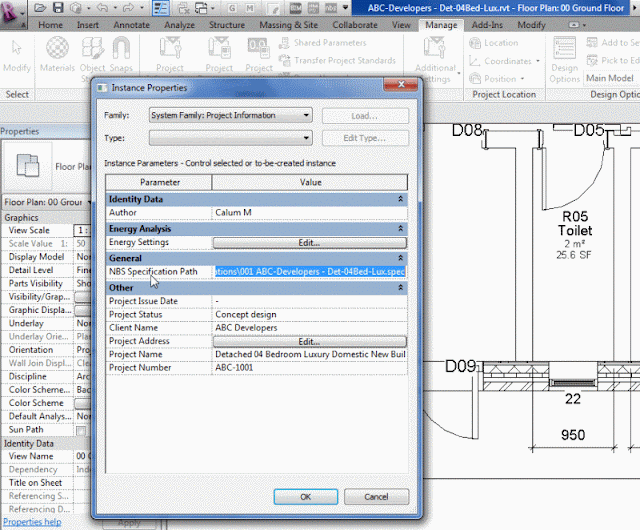Click Transfer Project Standards
Screen dimensions: 640x530
(337, 60)
